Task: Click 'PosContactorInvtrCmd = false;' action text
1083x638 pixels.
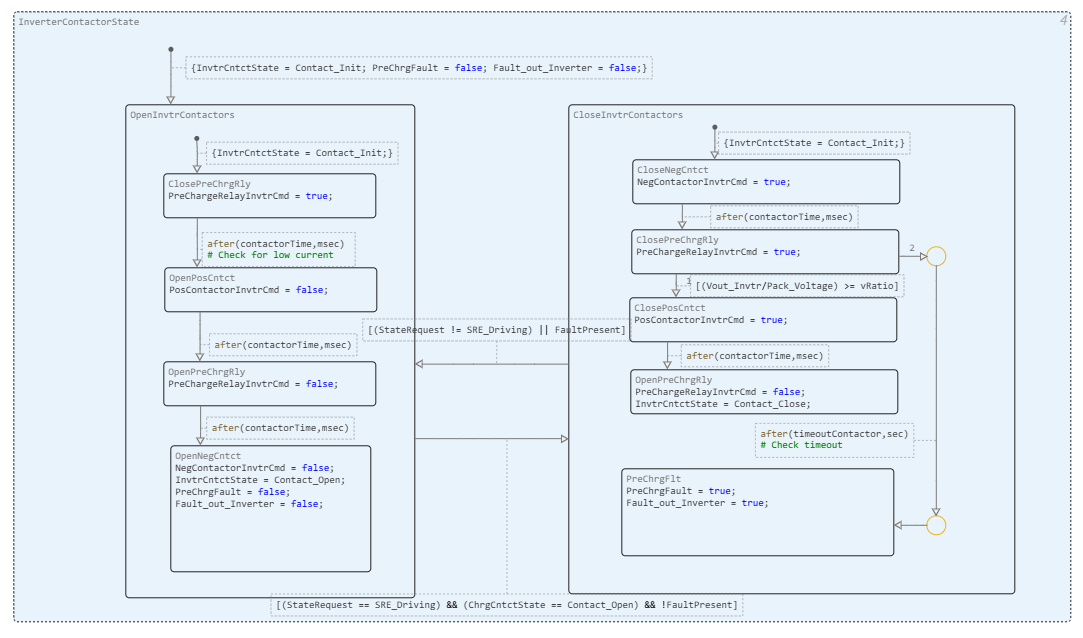Action: [249, 290]
